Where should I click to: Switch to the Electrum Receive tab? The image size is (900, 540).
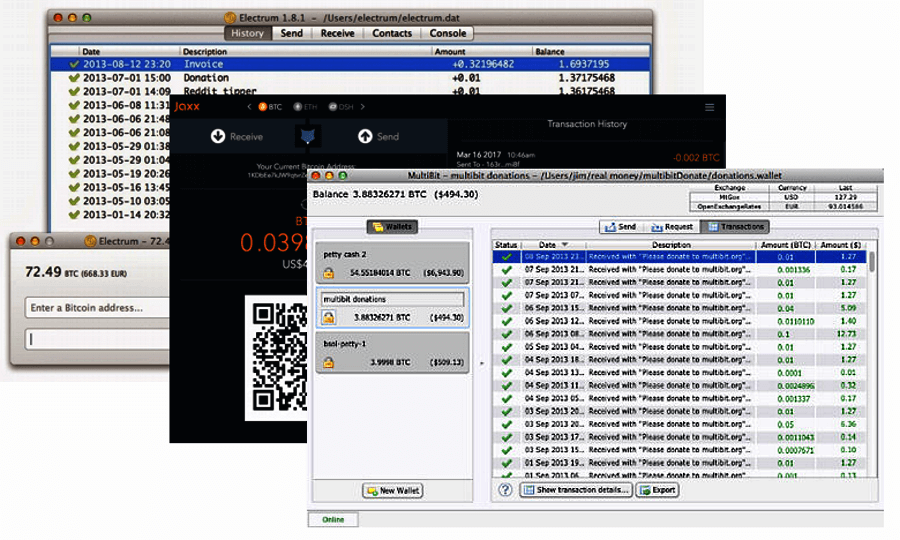click(337, 33)
